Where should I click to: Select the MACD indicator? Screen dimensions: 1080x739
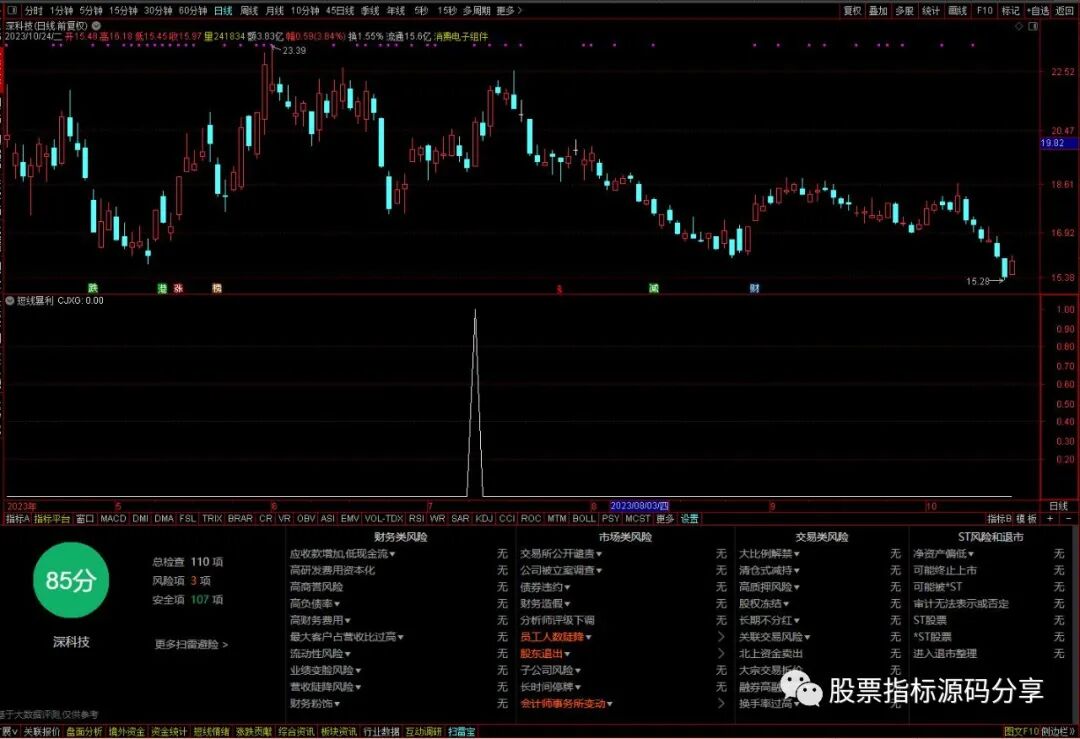pos(113,519)
